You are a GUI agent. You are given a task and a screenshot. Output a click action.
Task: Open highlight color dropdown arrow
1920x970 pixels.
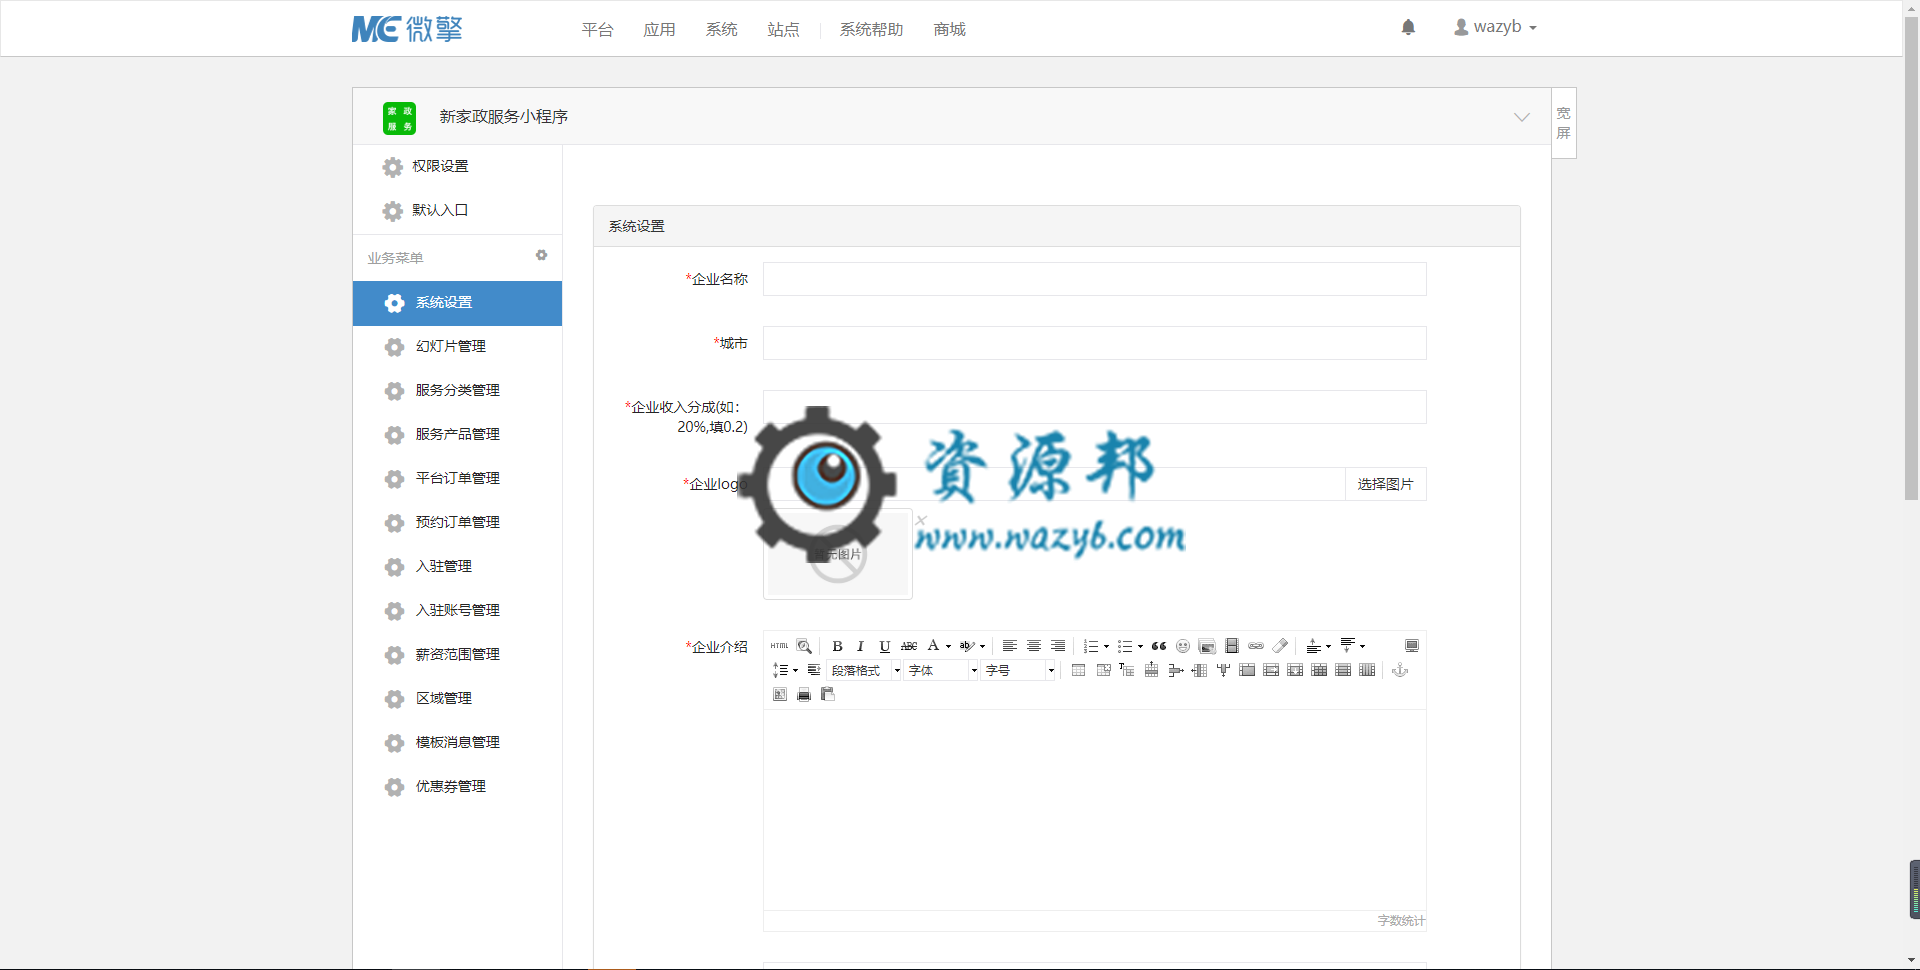point(982,646)
